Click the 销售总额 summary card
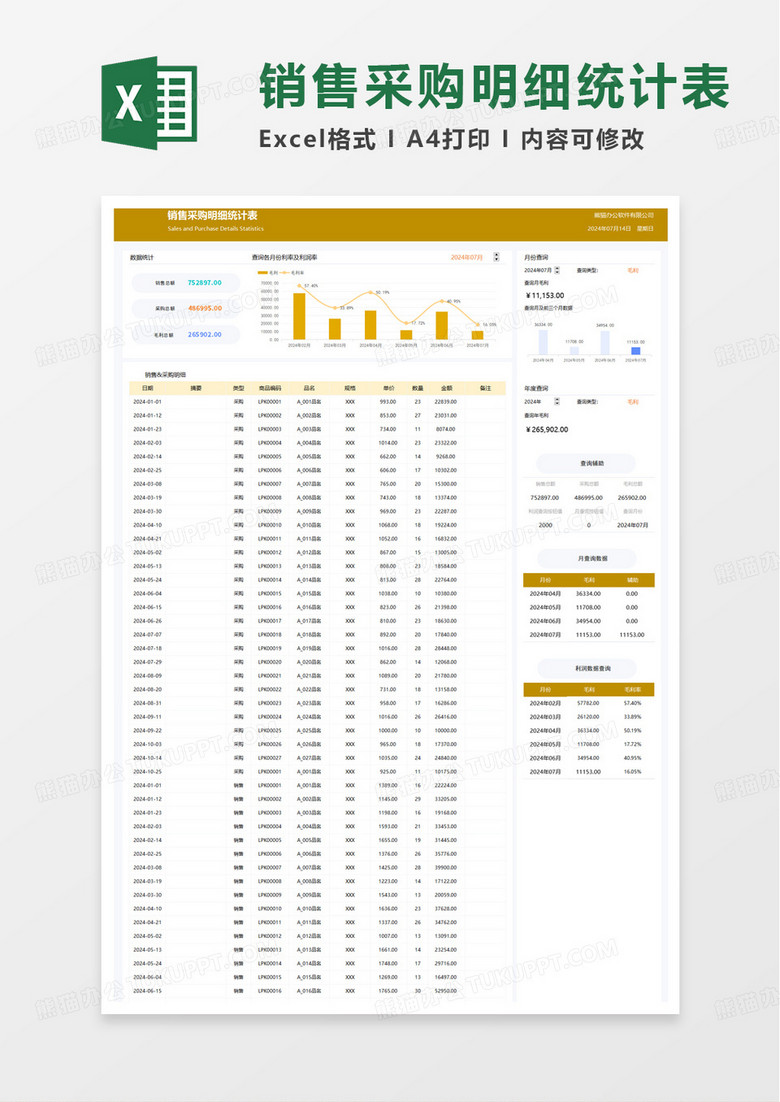780x1102 pixels. (x=186, y=283)
